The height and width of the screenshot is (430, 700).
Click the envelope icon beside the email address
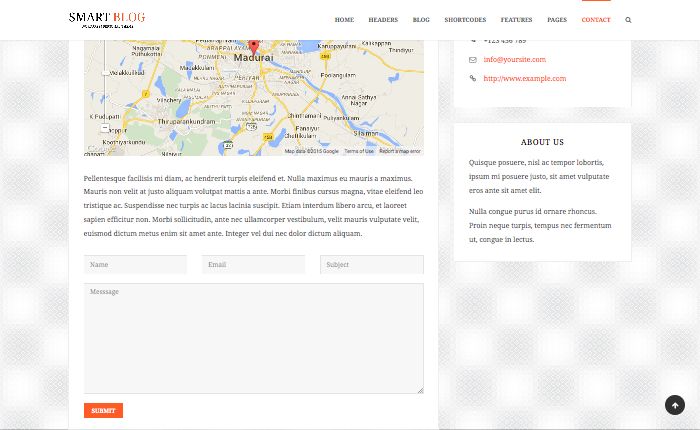tap(473, 60)
